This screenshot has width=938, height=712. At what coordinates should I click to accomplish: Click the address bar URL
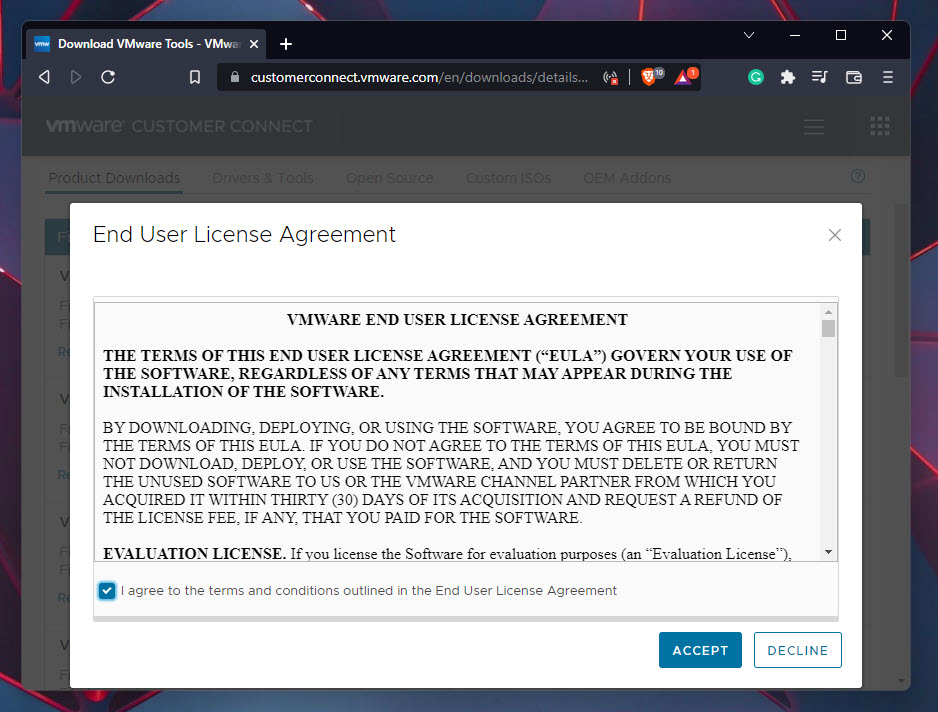(419, 77)
